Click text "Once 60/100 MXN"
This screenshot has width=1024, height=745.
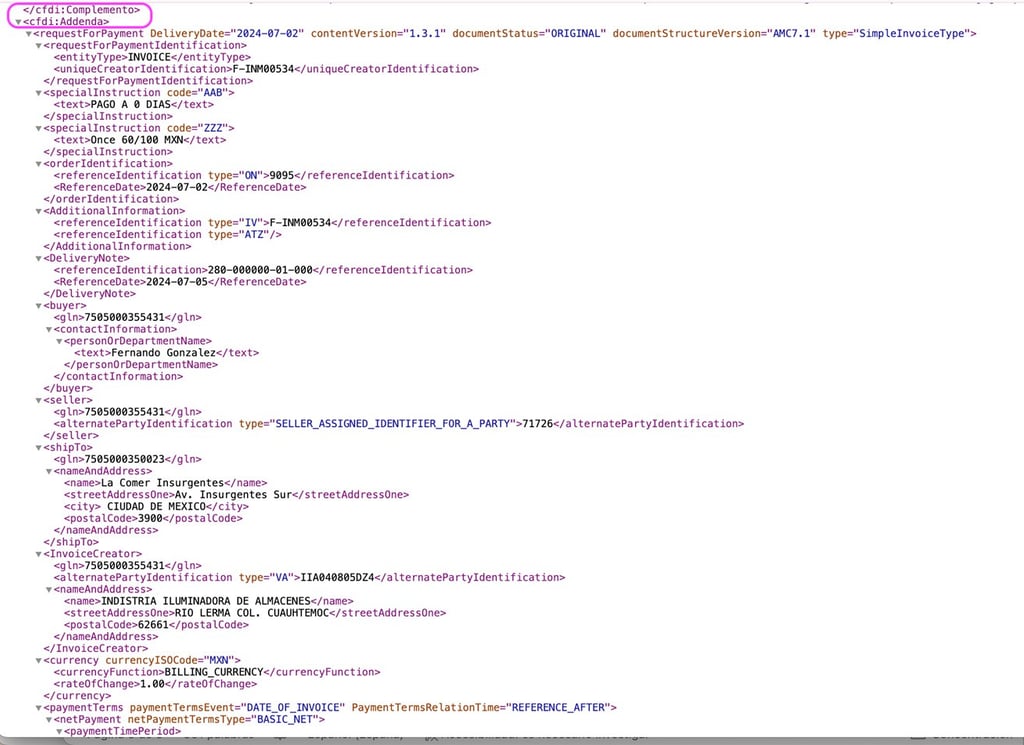click(x=137, y=140)
